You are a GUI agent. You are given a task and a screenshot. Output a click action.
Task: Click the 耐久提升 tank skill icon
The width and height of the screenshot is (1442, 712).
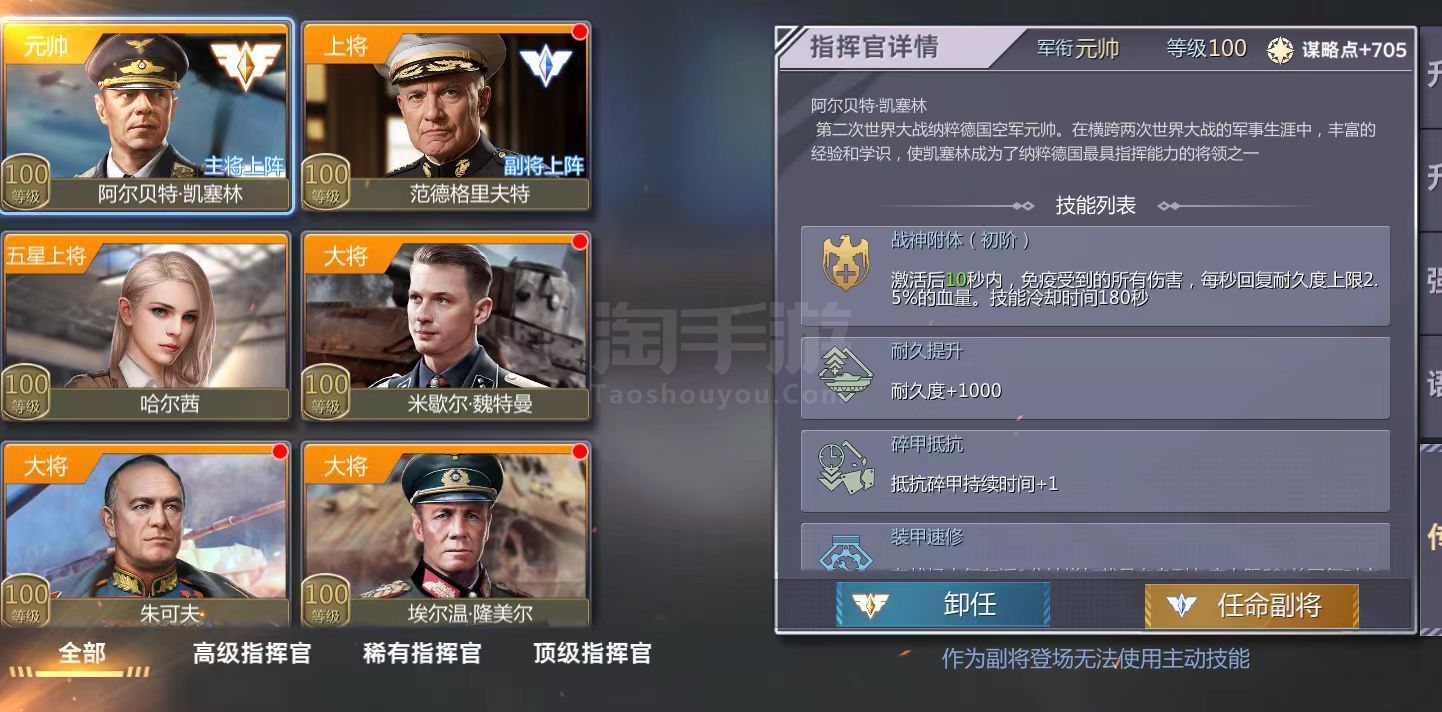click(845, 374)
